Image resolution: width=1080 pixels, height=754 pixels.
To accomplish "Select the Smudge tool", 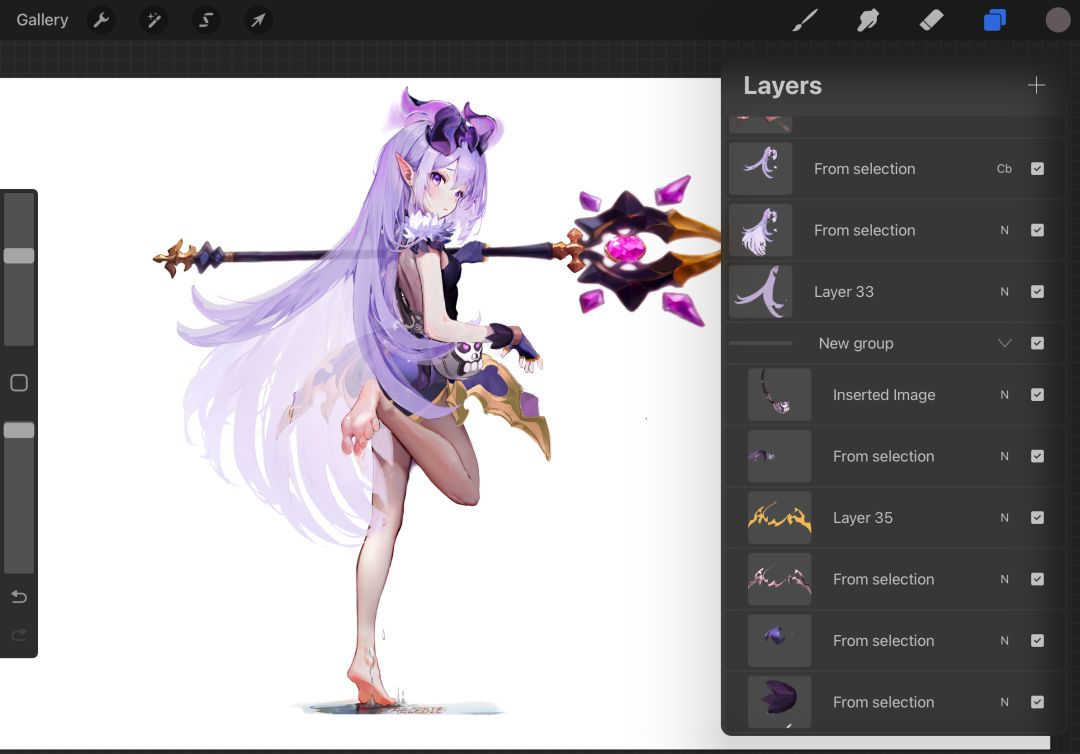I will (868, 20).
